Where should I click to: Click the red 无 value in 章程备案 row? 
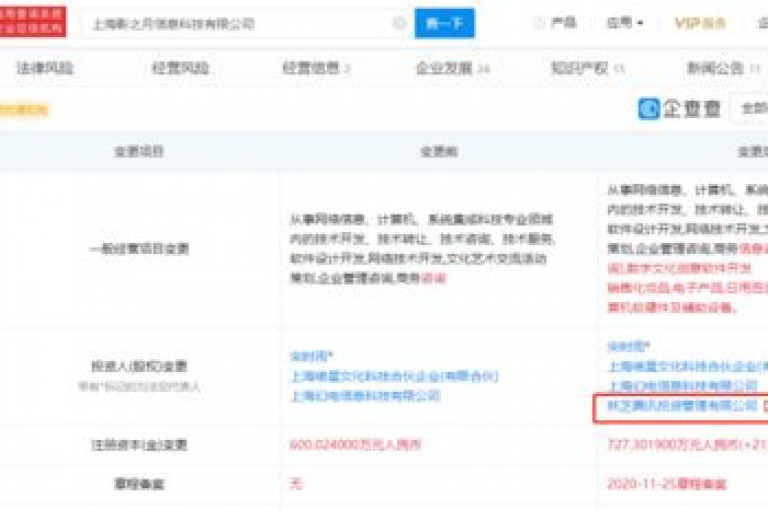point(296,484)
